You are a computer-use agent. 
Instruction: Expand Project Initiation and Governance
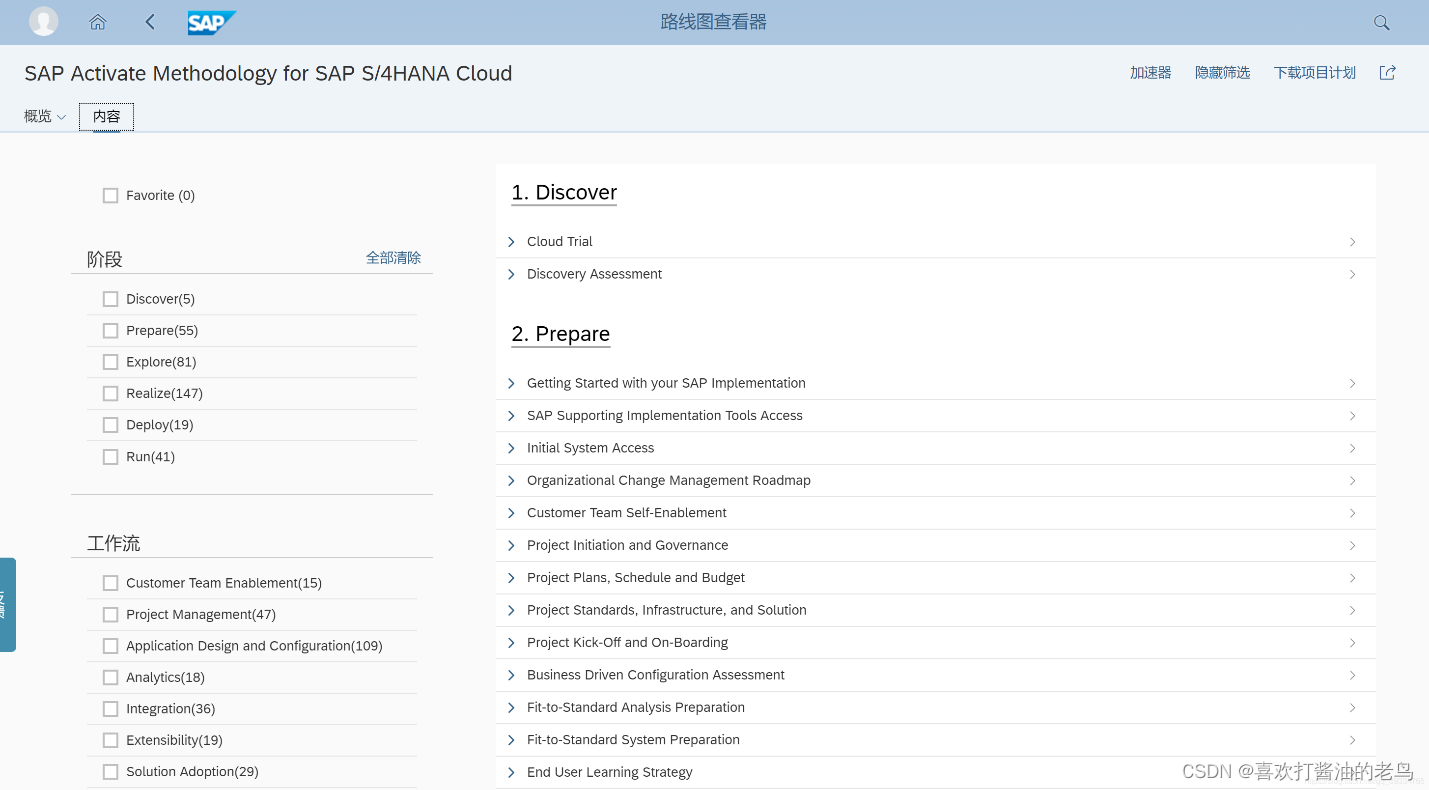tap(511, 545)
